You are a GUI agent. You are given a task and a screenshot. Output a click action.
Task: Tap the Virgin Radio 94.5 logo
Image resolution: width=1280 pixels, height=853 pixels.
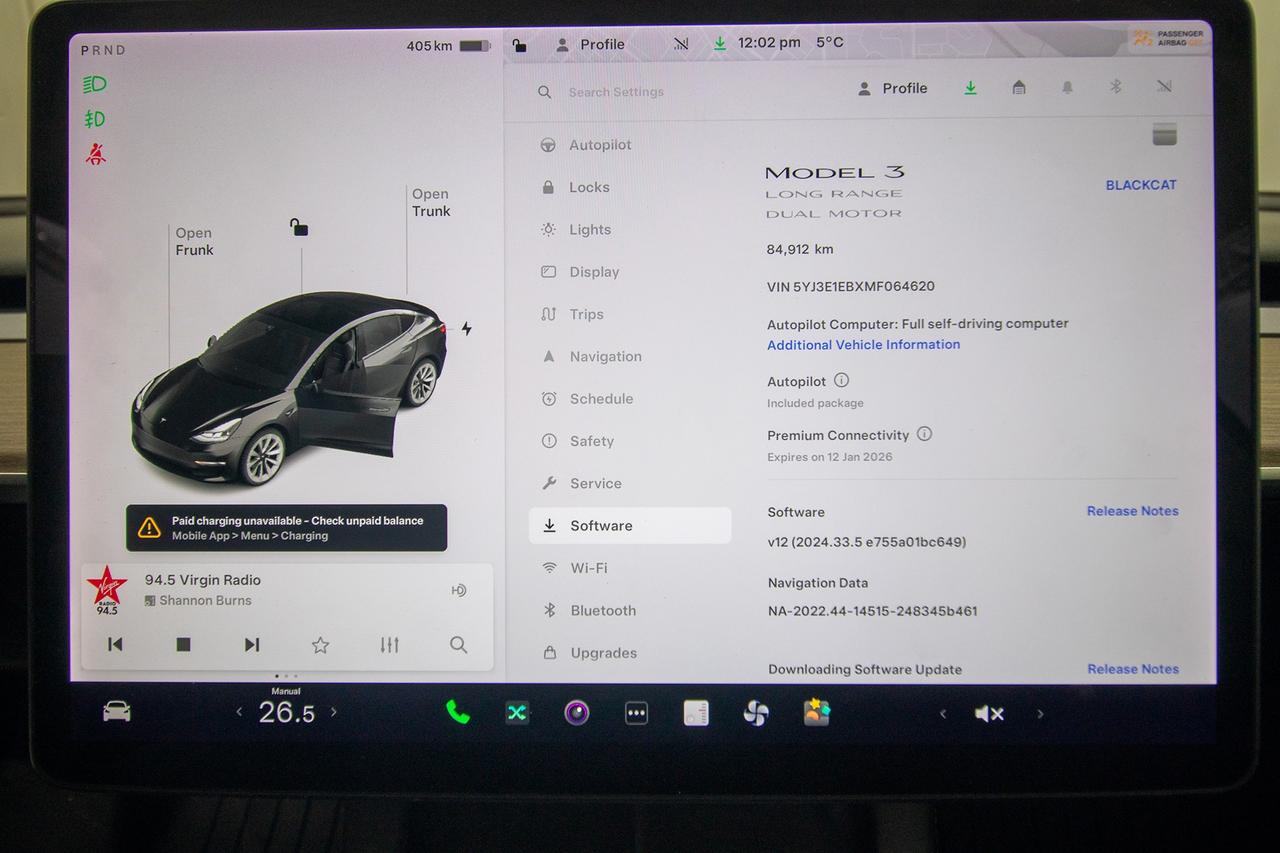coord(107,590)
